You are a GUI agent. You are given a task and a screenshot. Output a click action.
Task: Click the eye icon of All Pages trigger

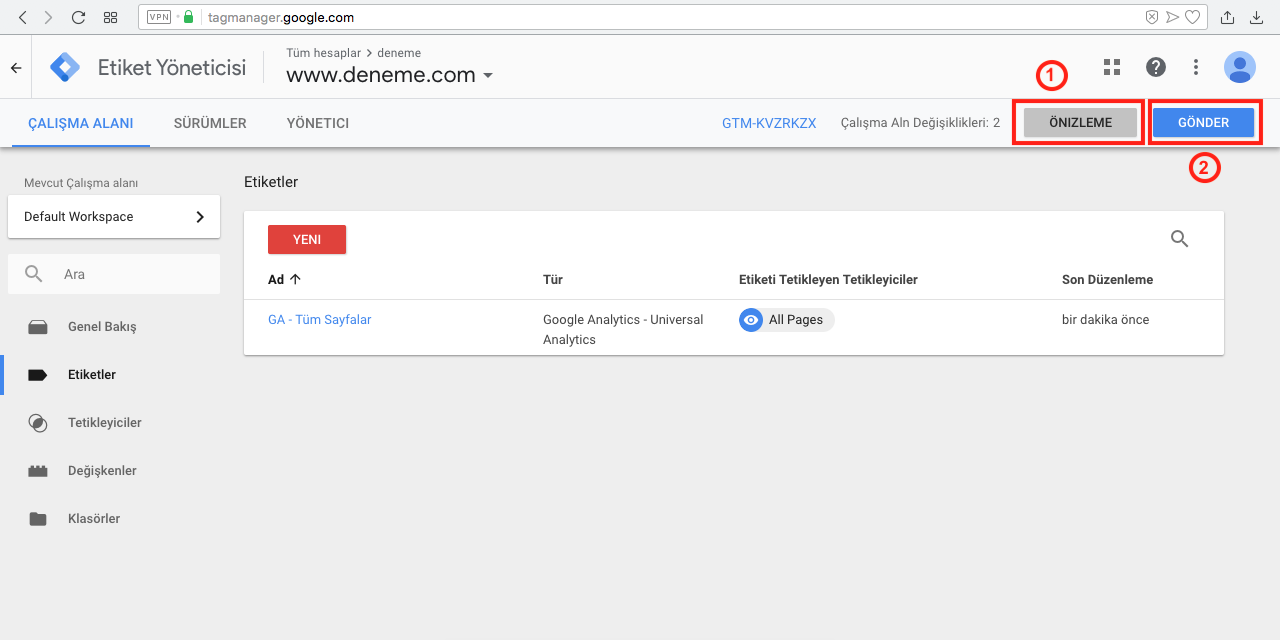(x=751, y=320)
